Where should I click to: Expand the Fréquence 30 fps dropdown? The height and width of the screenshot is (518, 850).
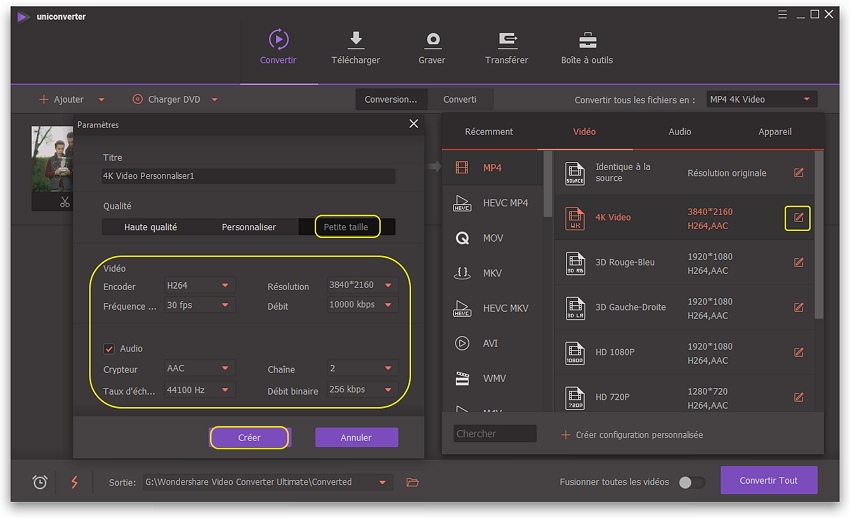198,306
